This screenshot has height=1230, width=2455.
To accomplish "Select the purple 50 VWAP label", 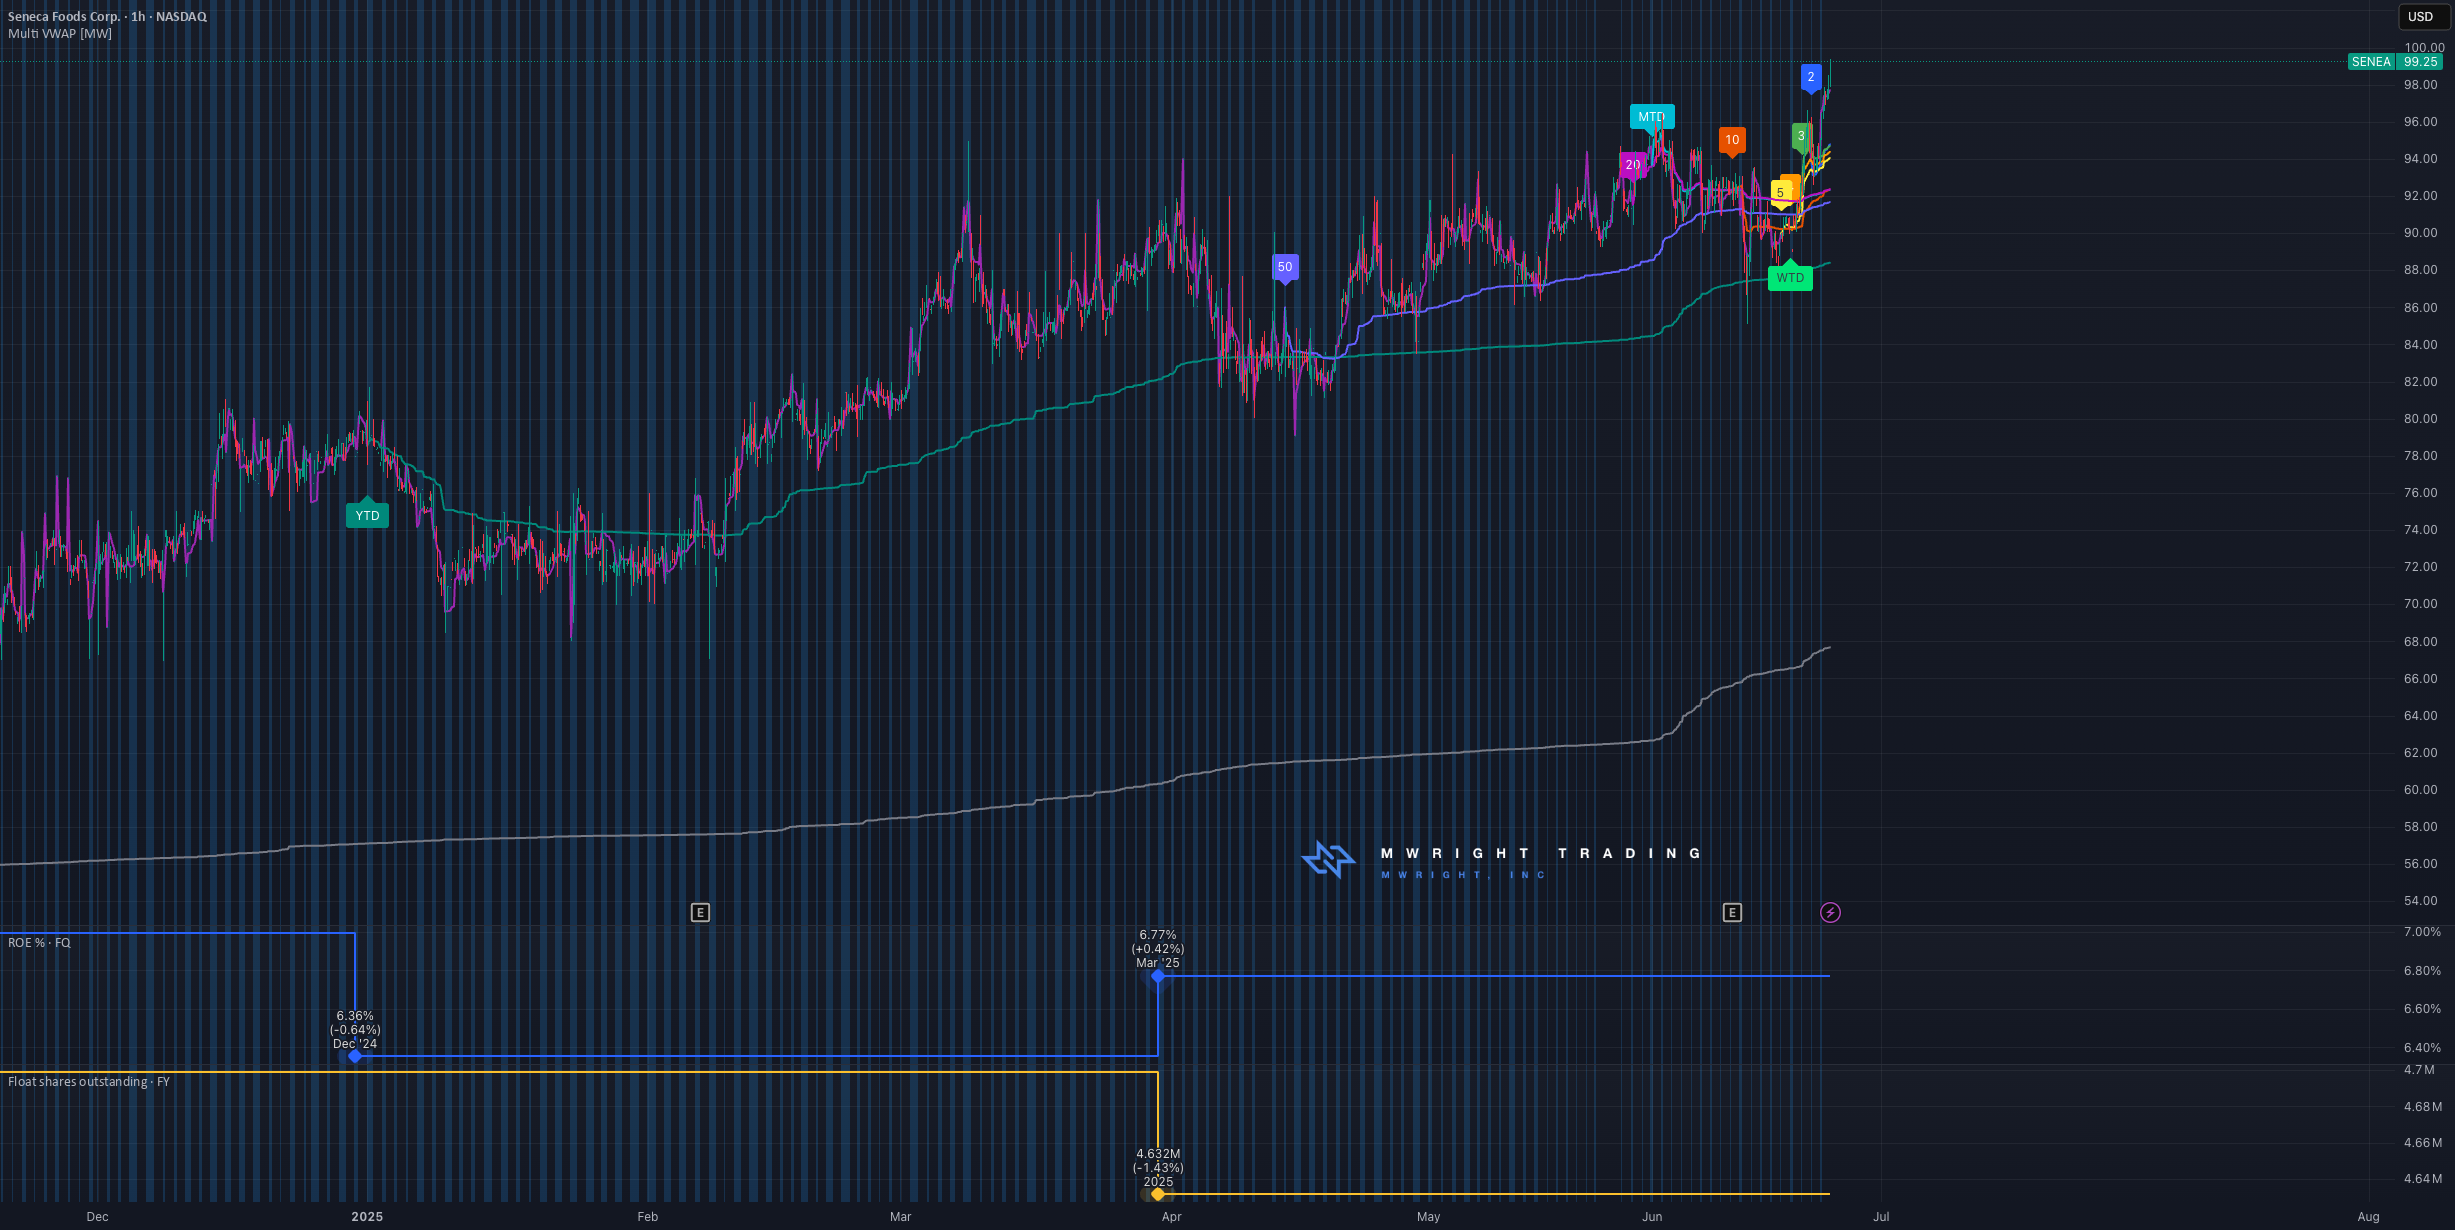I will point(1285,267).
